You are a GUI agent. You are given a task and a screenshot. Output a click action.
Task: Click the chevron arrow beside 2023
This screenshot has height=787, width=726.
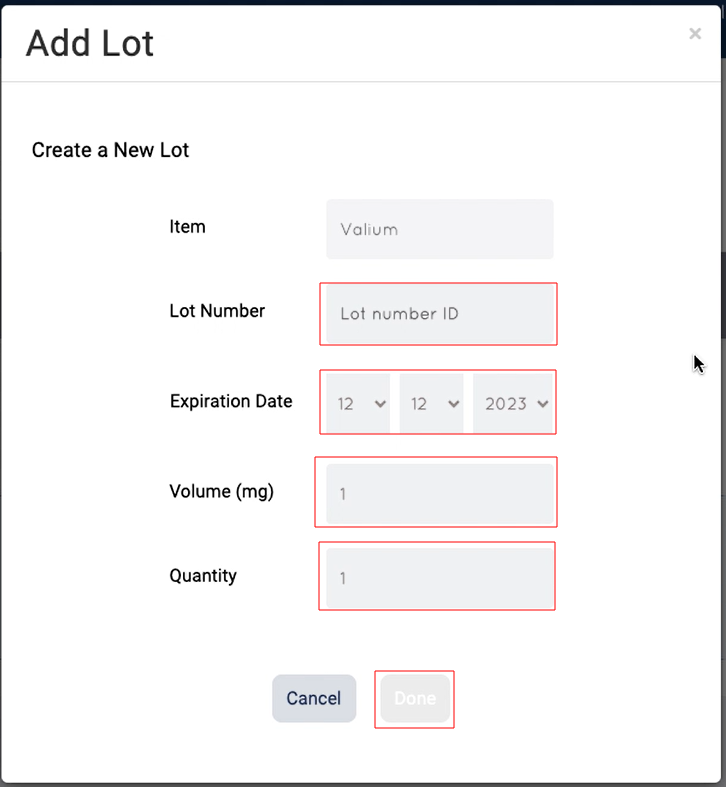[x=543, y=404]
